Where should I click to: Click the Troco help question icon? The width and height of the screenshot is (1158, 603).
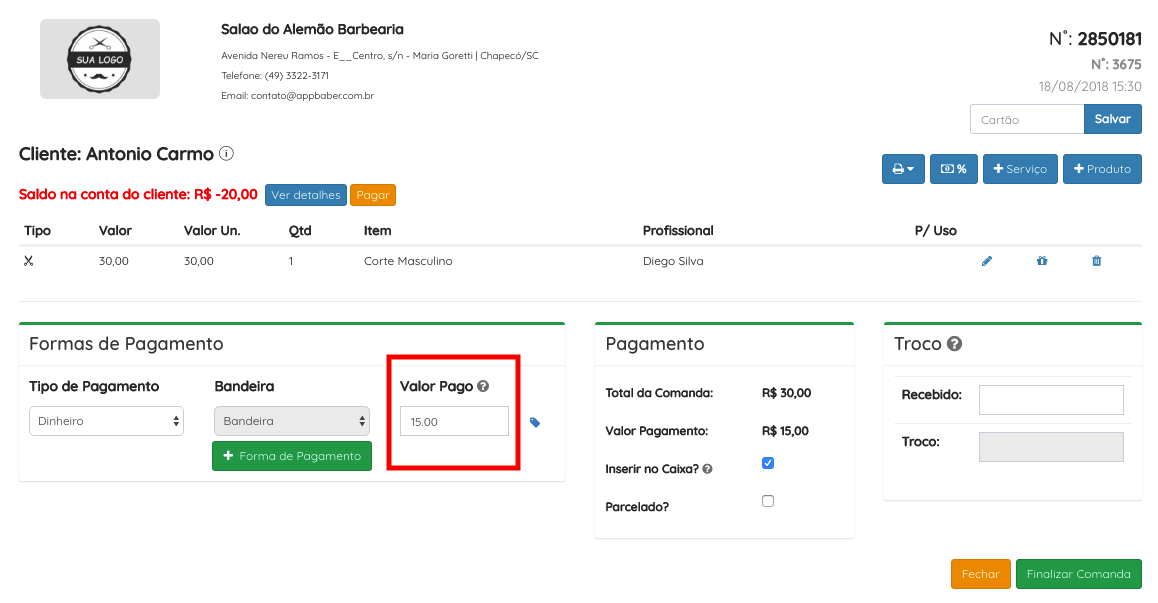(954, 344)
